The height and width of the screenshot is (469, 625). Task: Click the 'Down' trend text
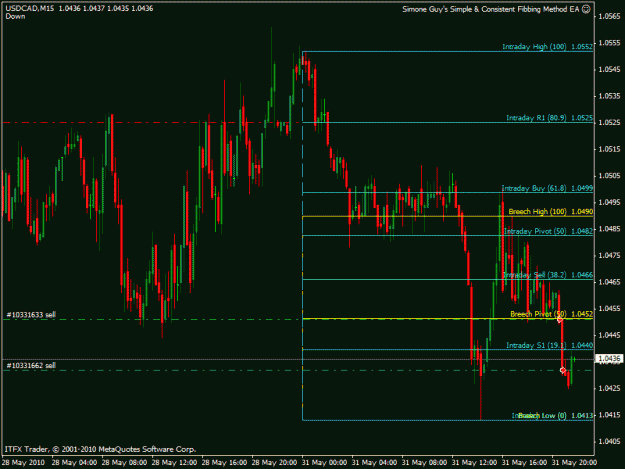pos(15,17)
